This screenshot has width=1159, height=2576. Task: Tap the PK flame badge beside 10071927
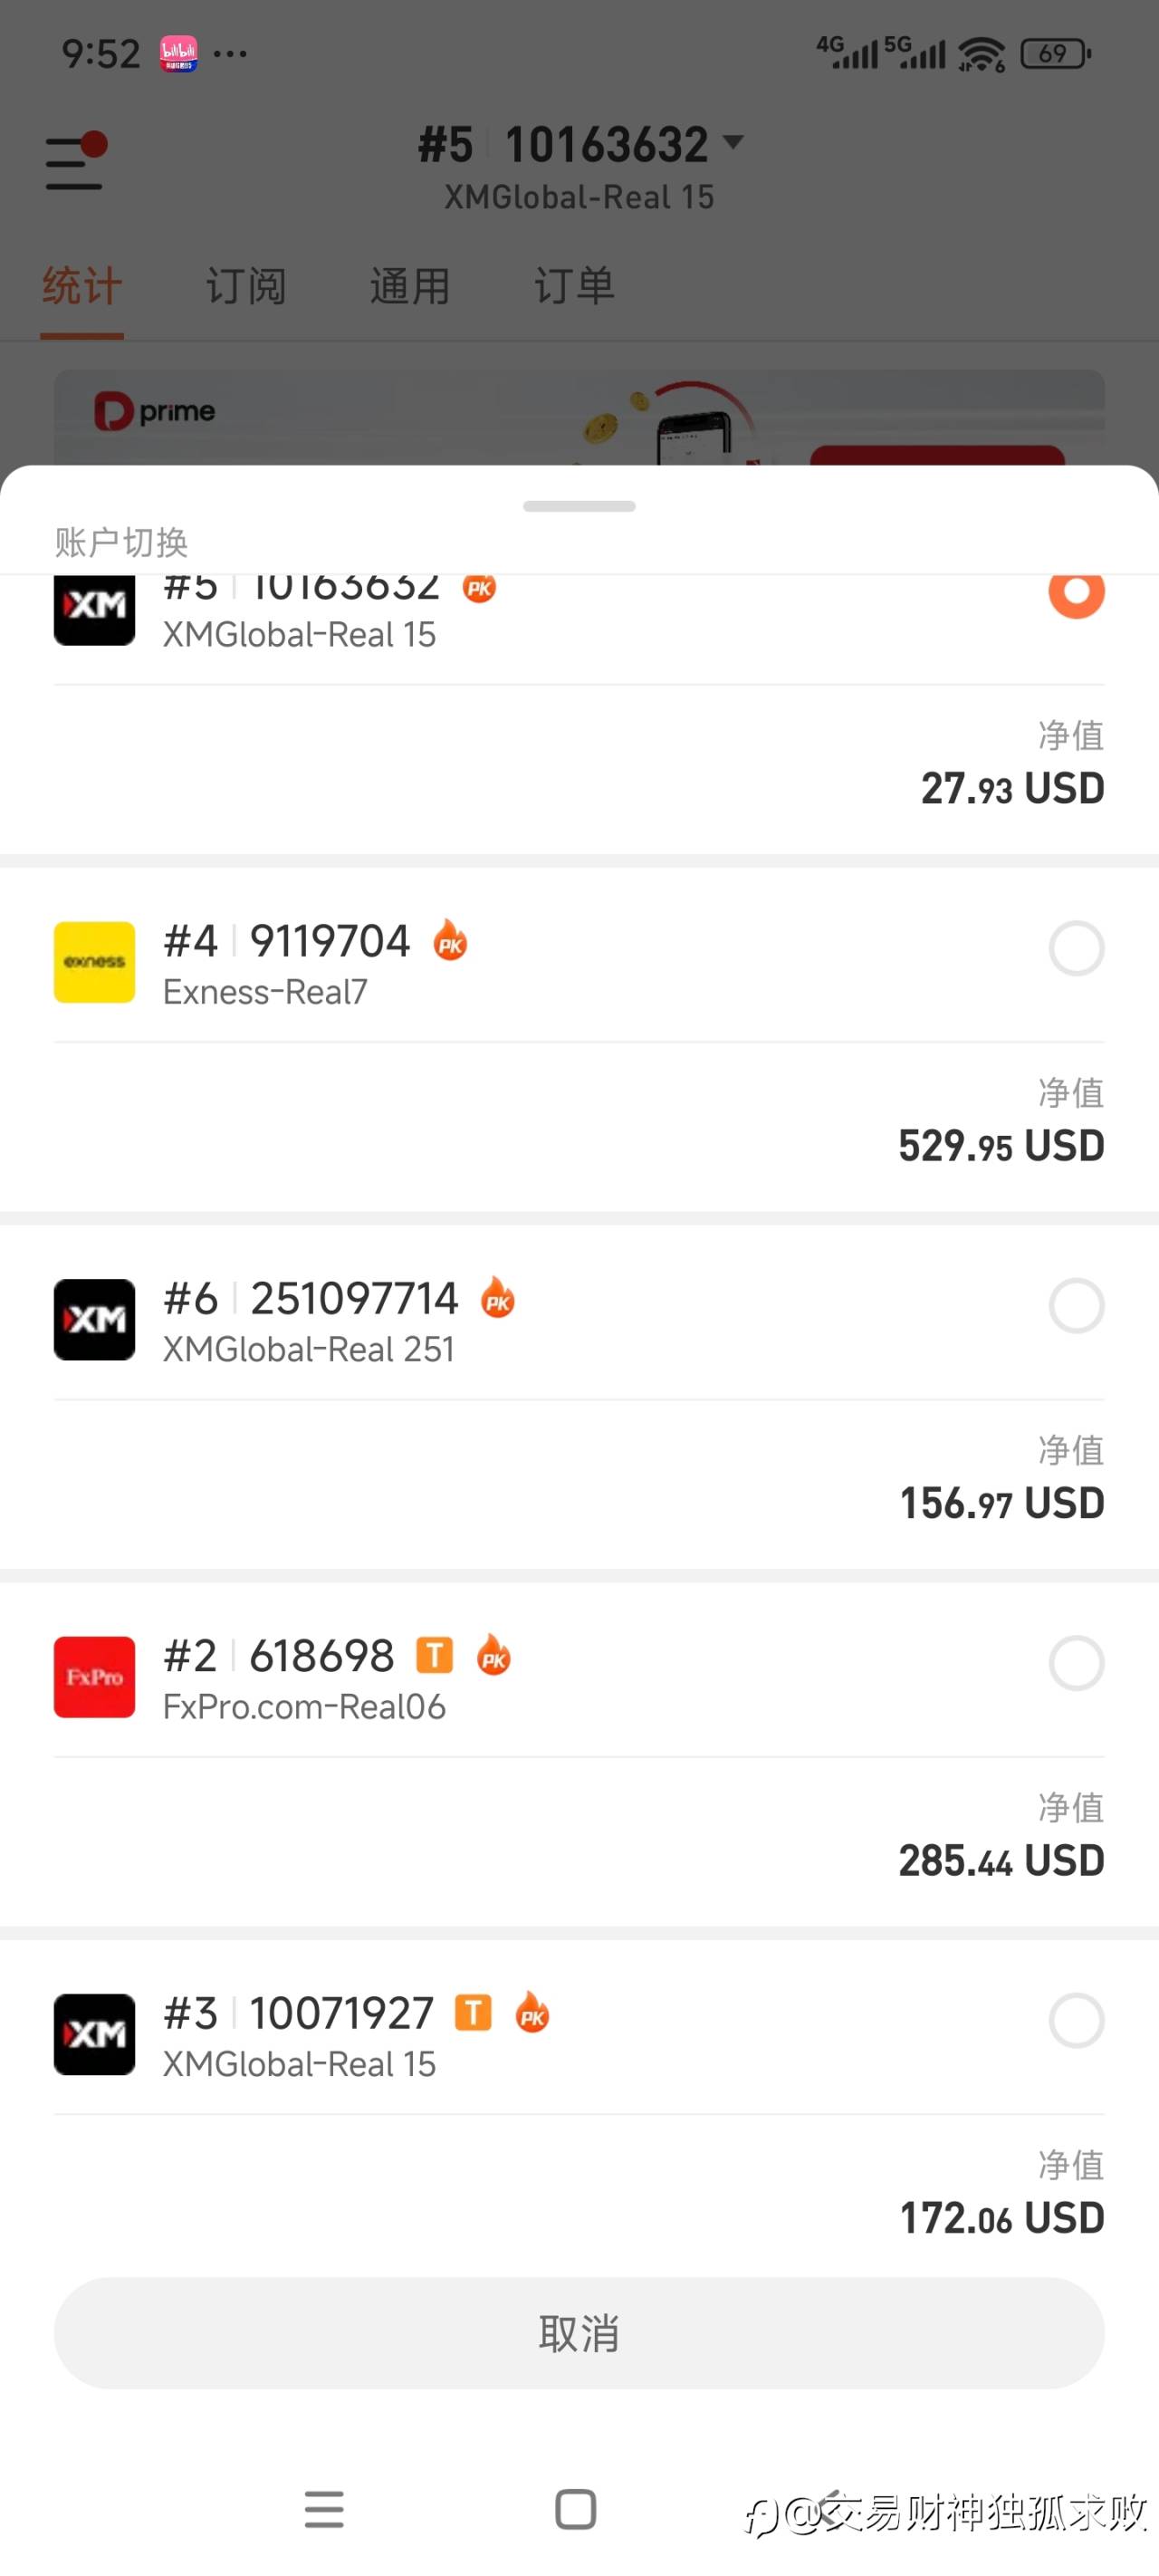point(532,2012)
